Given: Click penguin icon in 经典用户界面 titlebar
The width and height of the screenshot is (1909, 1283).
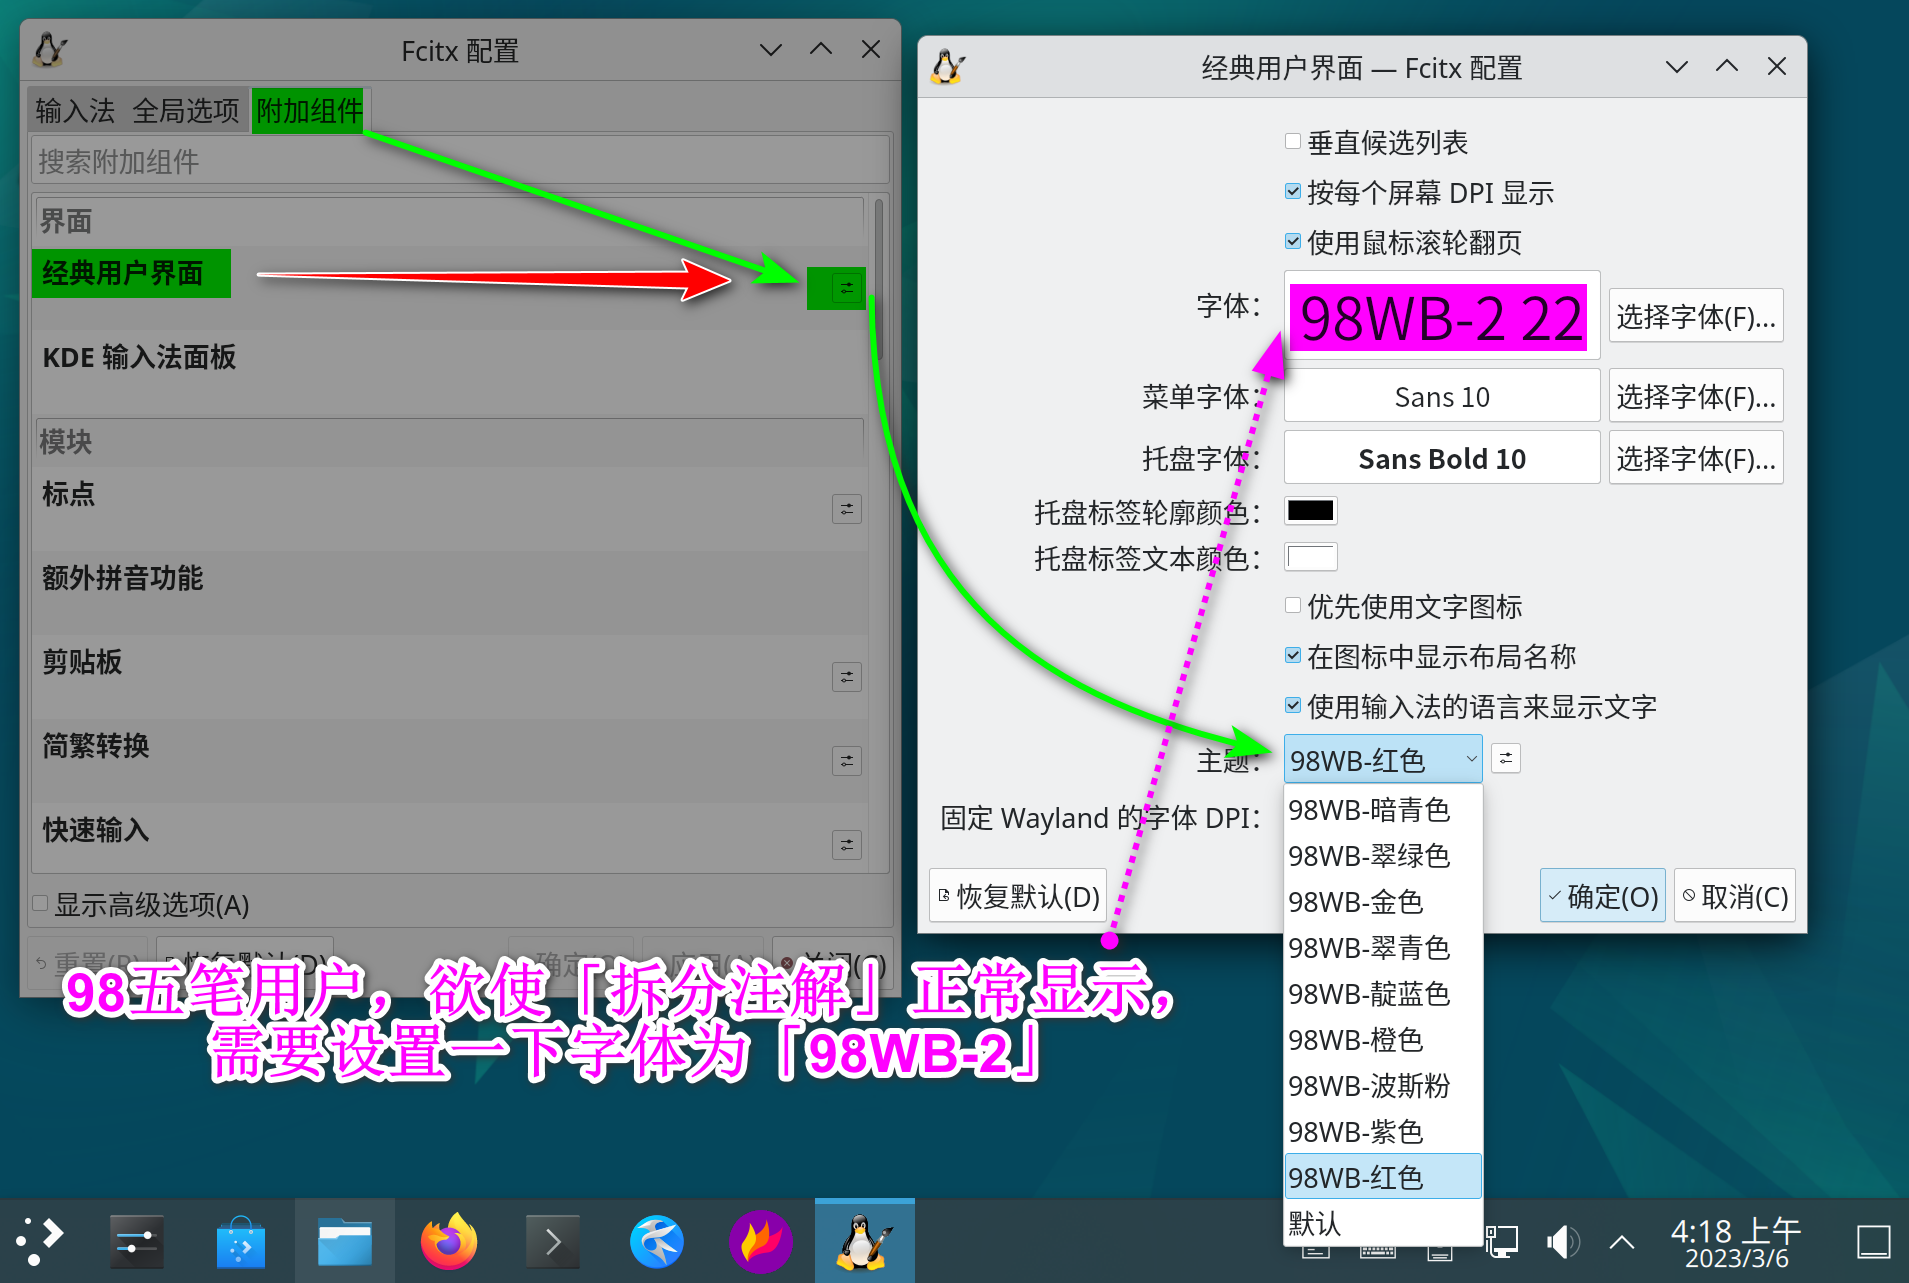Looking at the screenshot, I should click(948, 67).
